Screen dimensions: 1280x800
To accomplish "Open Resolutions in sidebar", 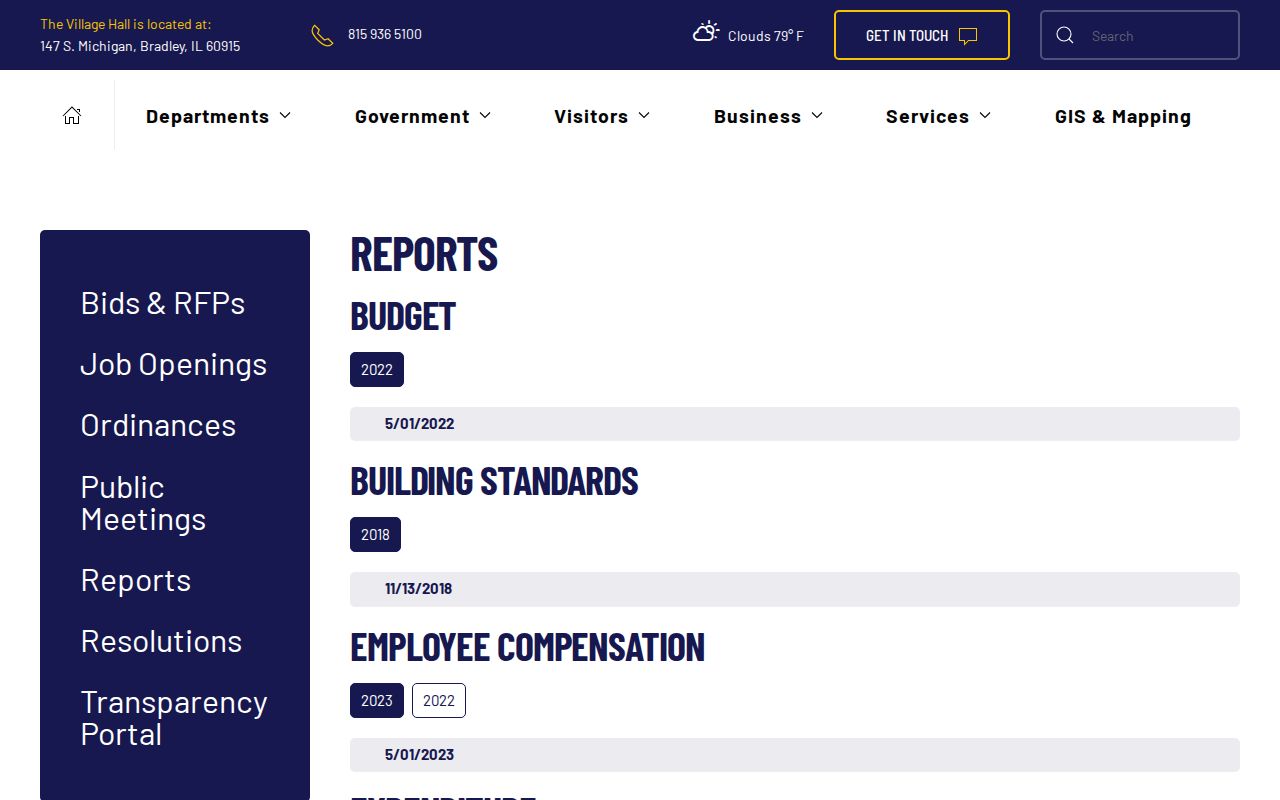I will click(161, 641).
